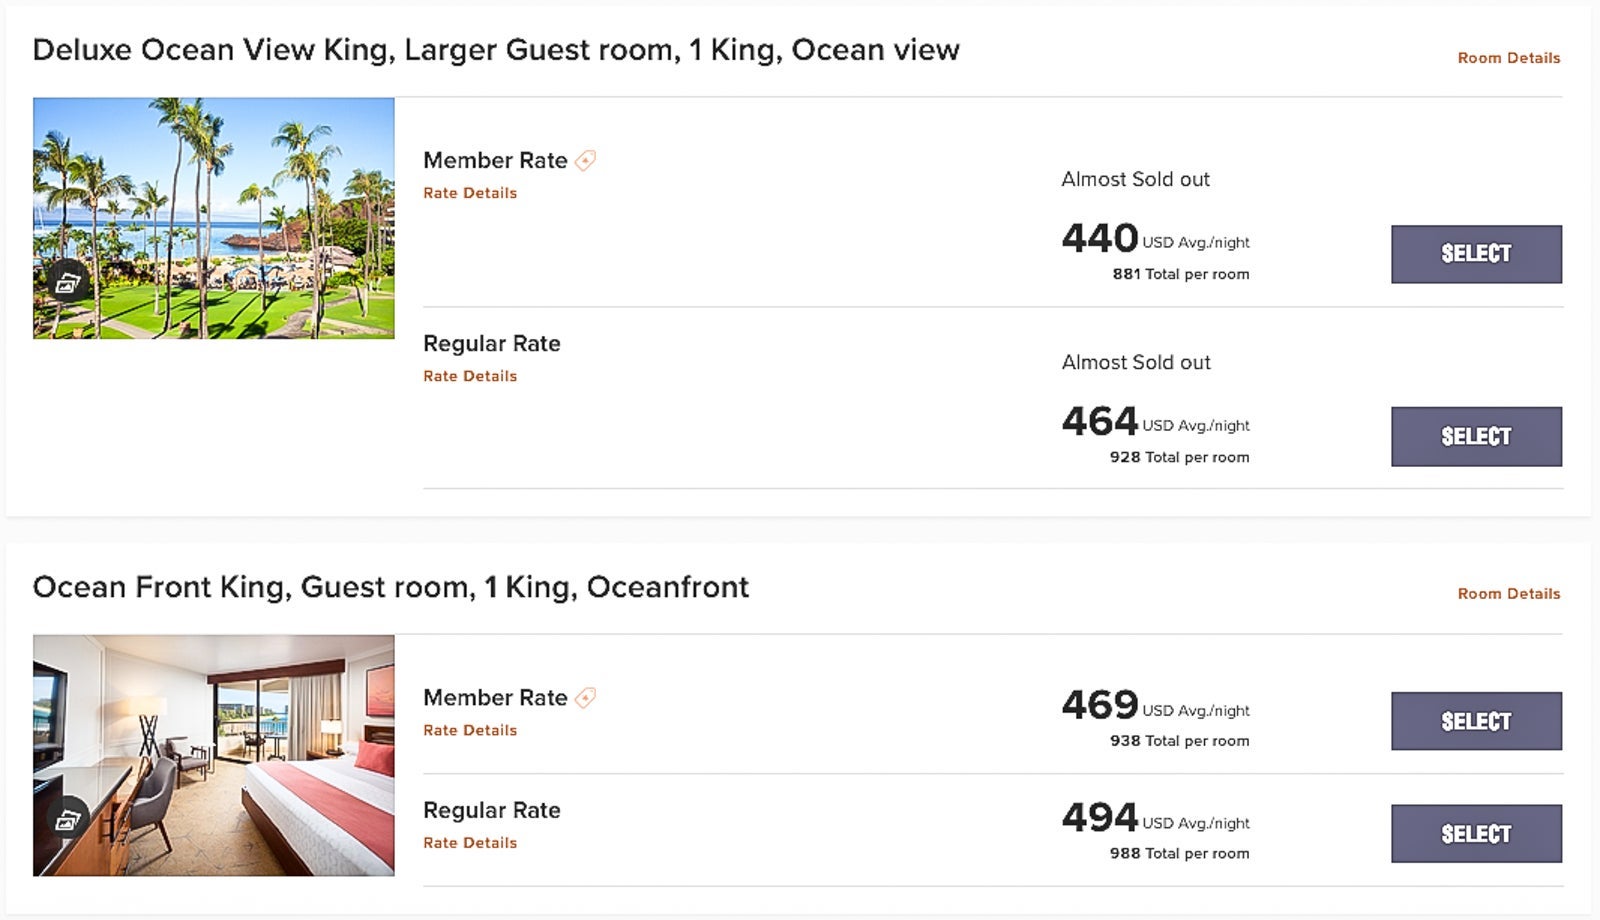Open Room Details for Ocean Front King
1600x920 pixels.
[x=1508, y=594]
